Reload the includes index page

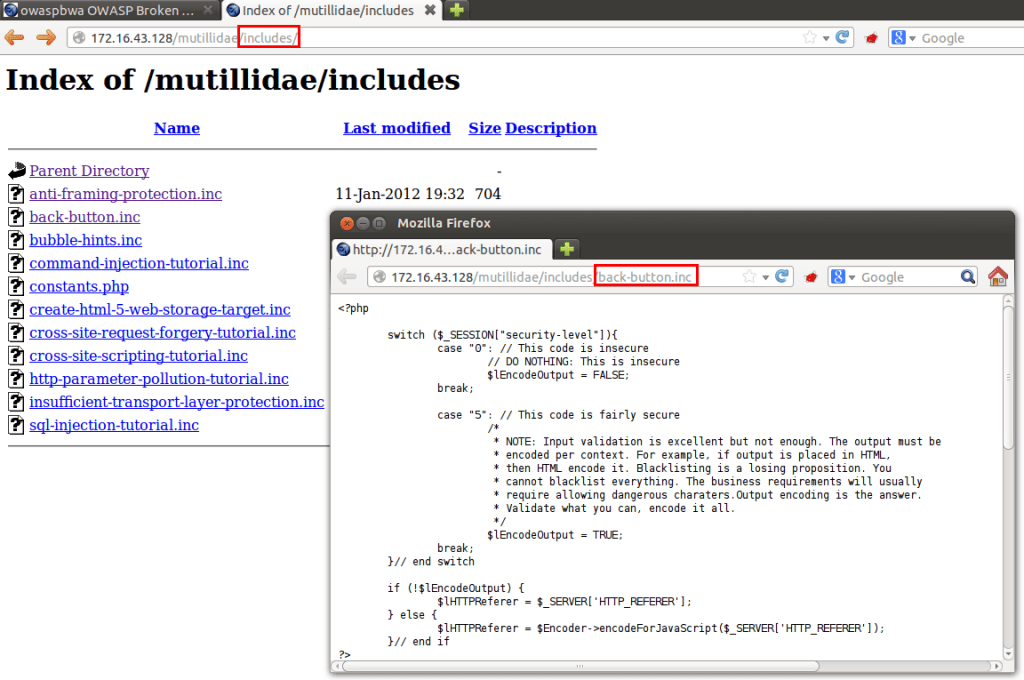click(x=843, y=38)
